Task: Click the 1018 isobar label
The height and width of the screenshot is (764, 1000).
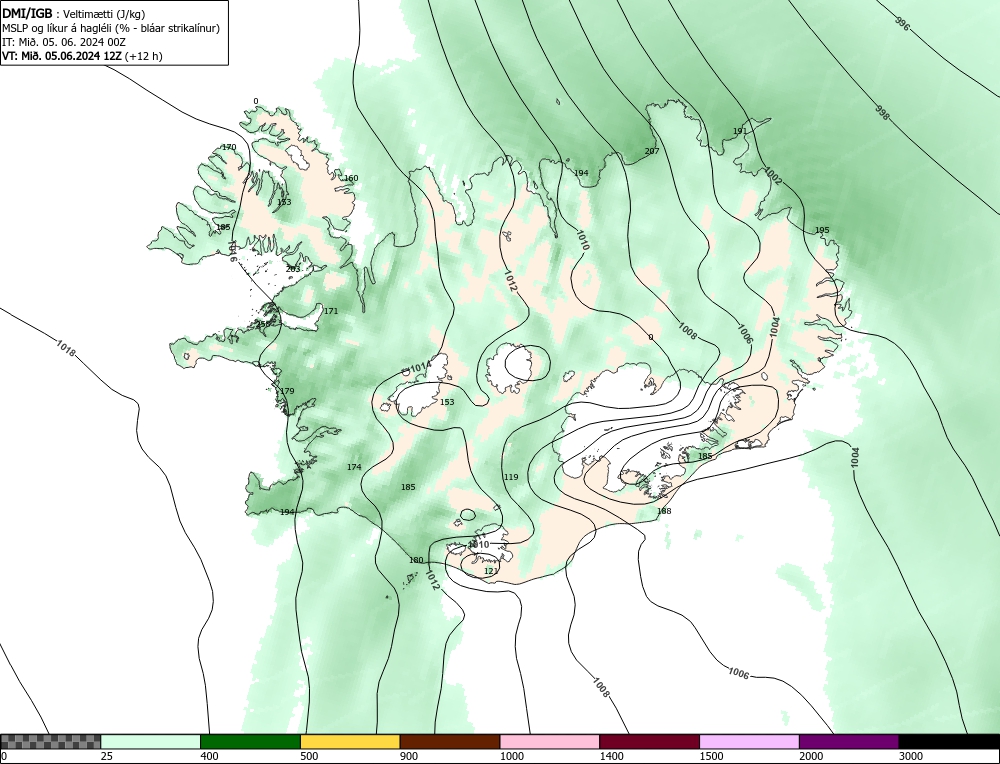Action: coord(66,348)
